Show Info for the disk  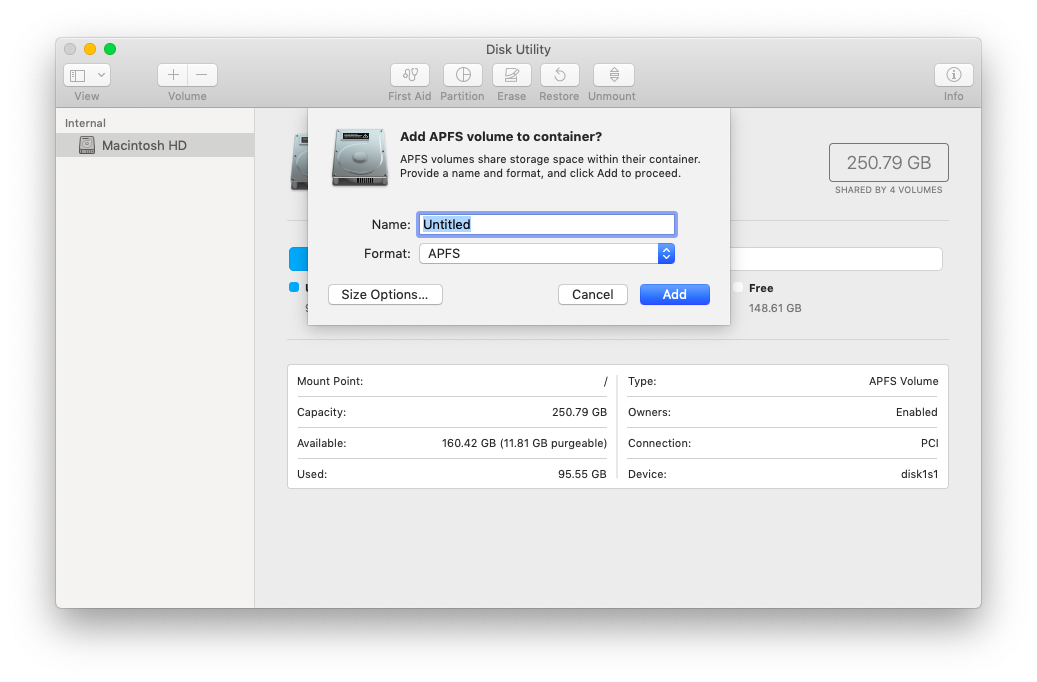pos(952,75)
